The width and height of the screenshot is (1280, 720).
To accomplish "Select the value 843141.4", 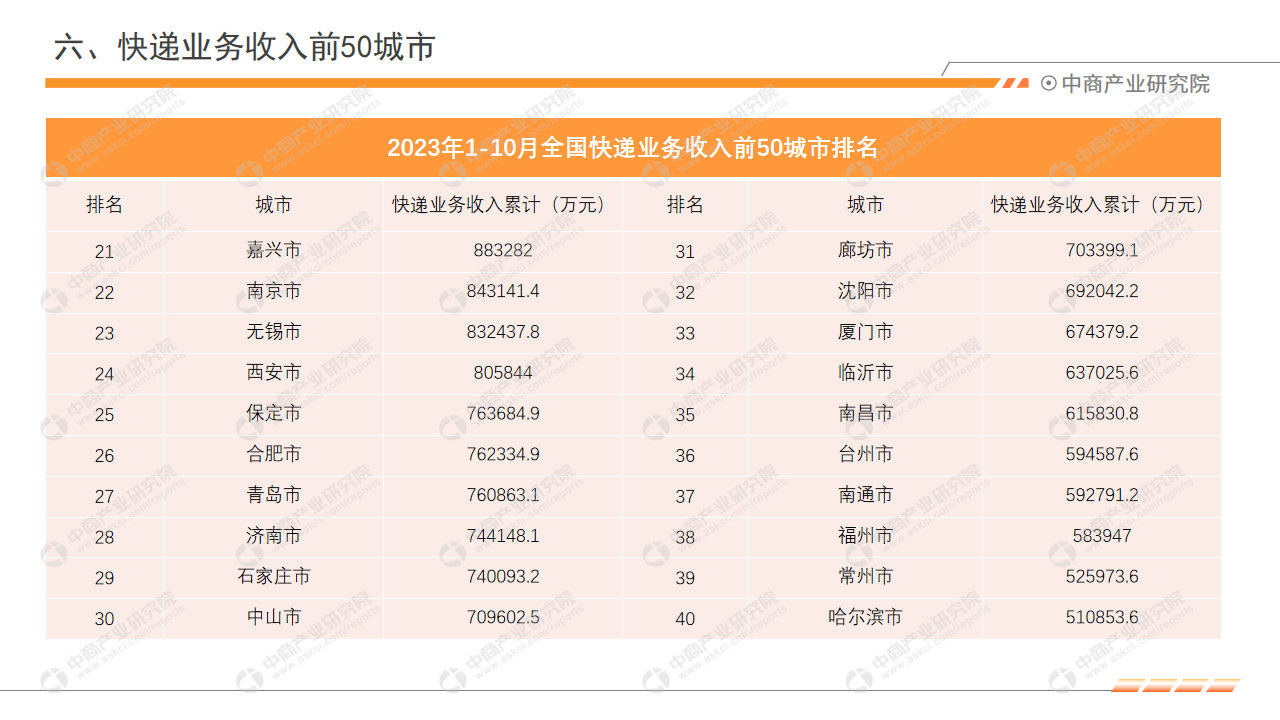I will pyautogui.click(x=503, y=291).
